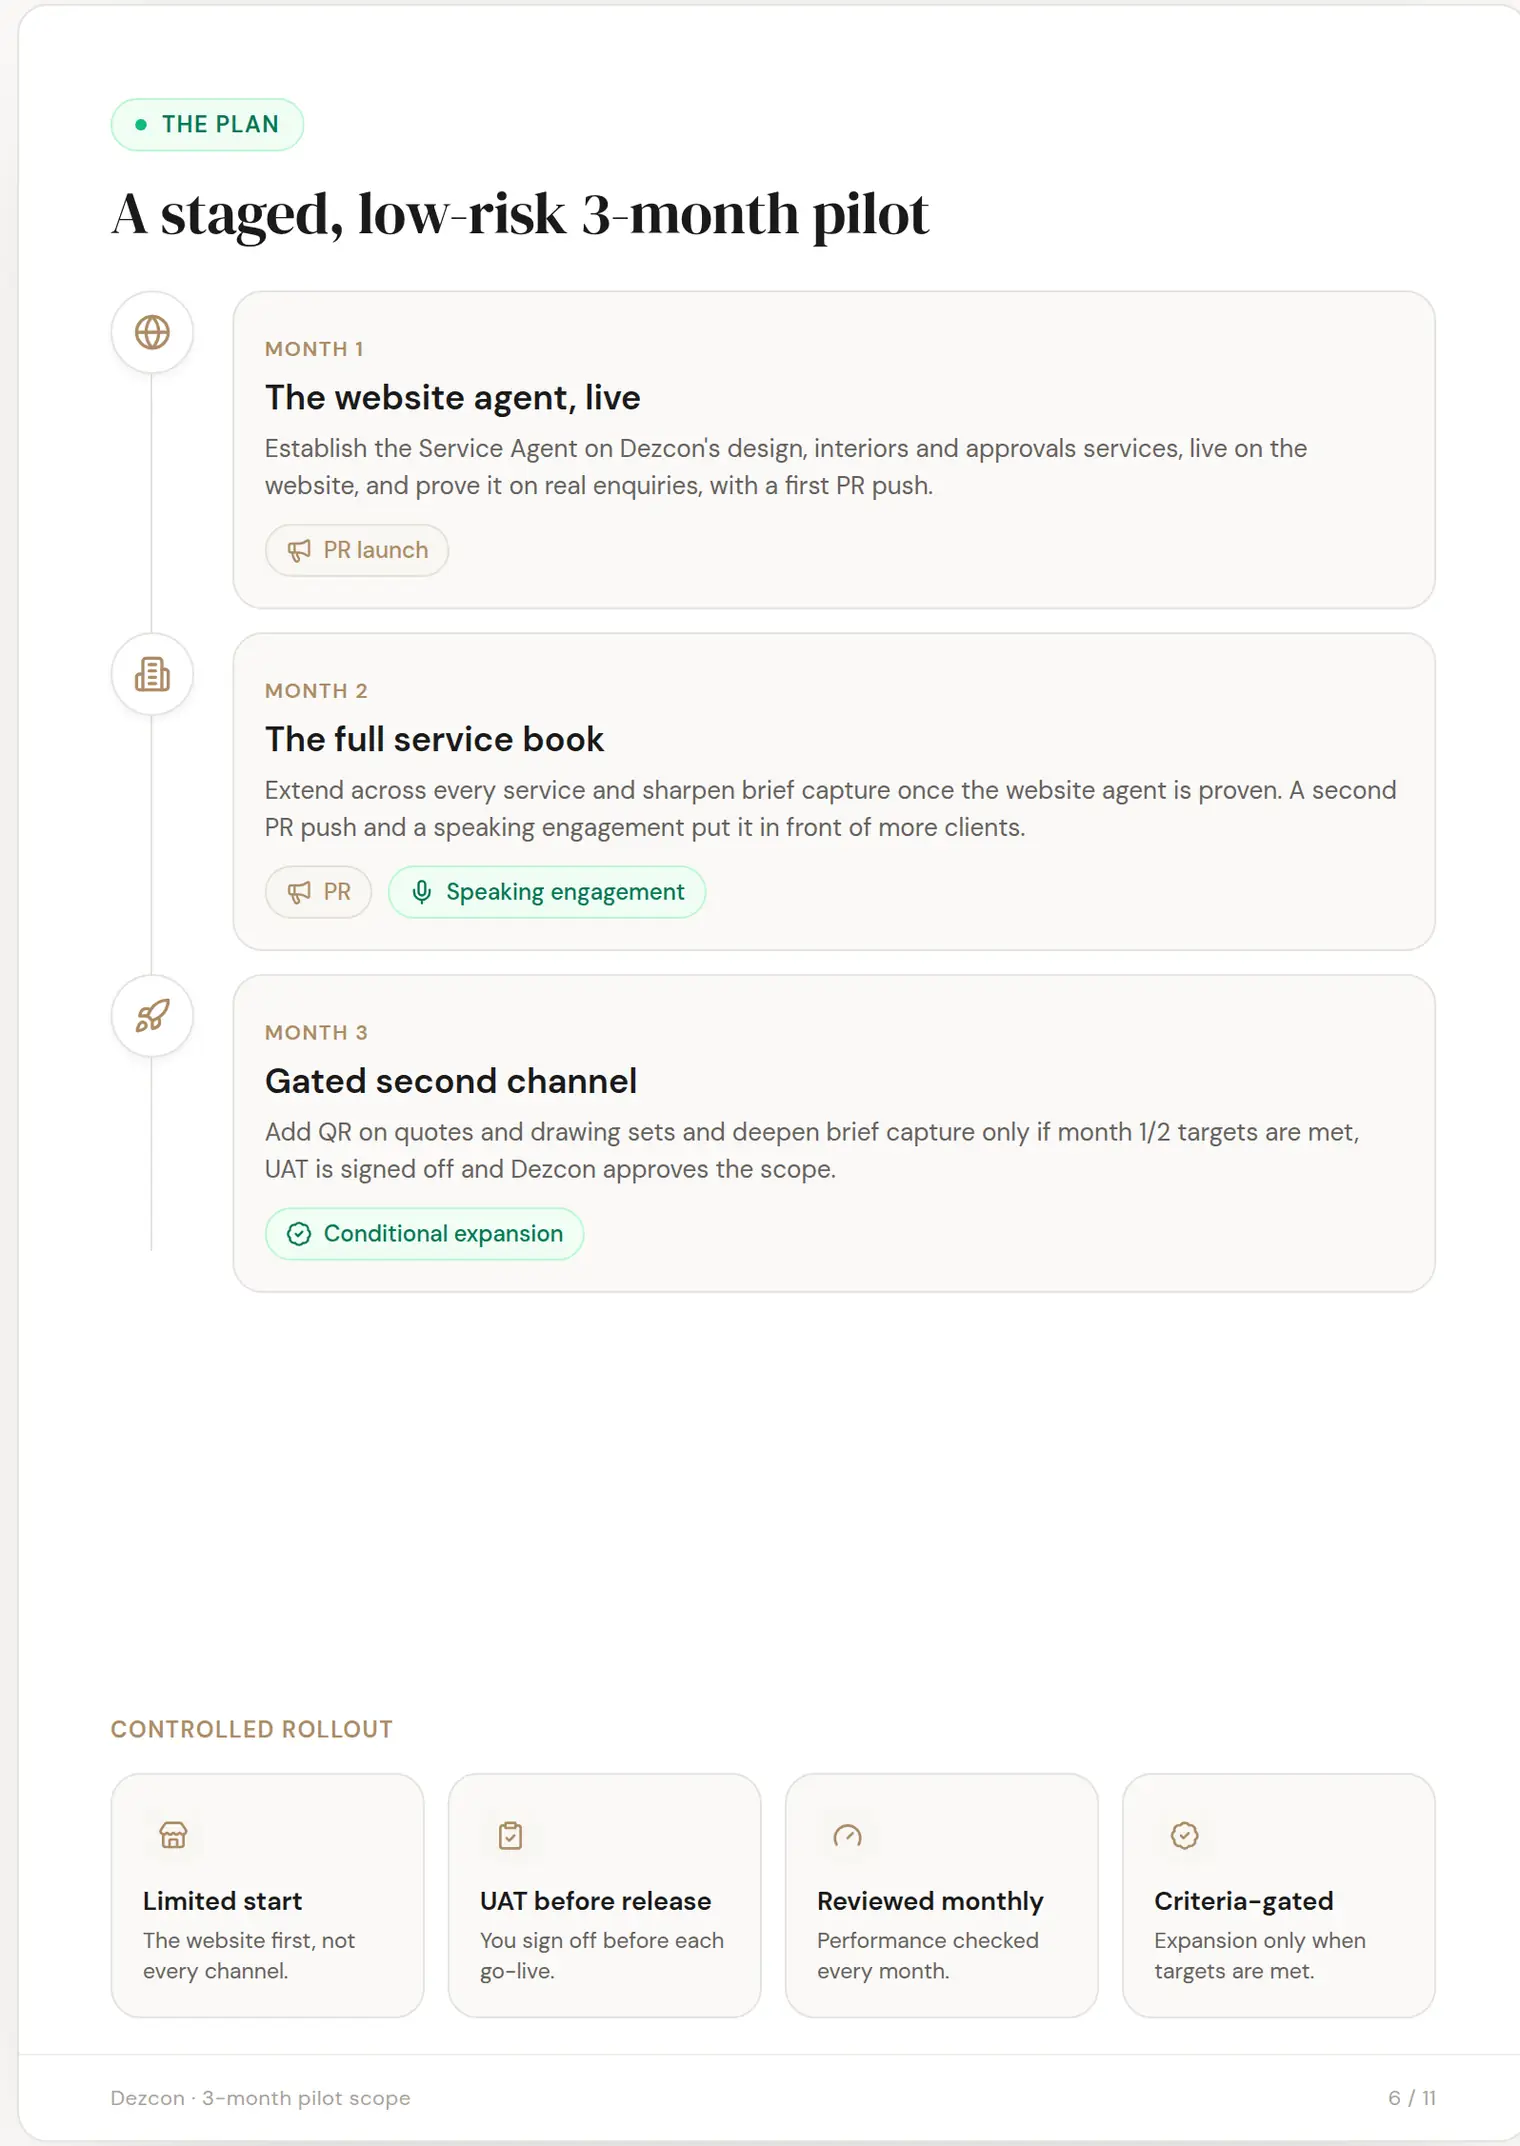The width and height of the screenshot is (1520, 2146).
Task: Select Gated second channel heading
Action: tap(451, 1081)
